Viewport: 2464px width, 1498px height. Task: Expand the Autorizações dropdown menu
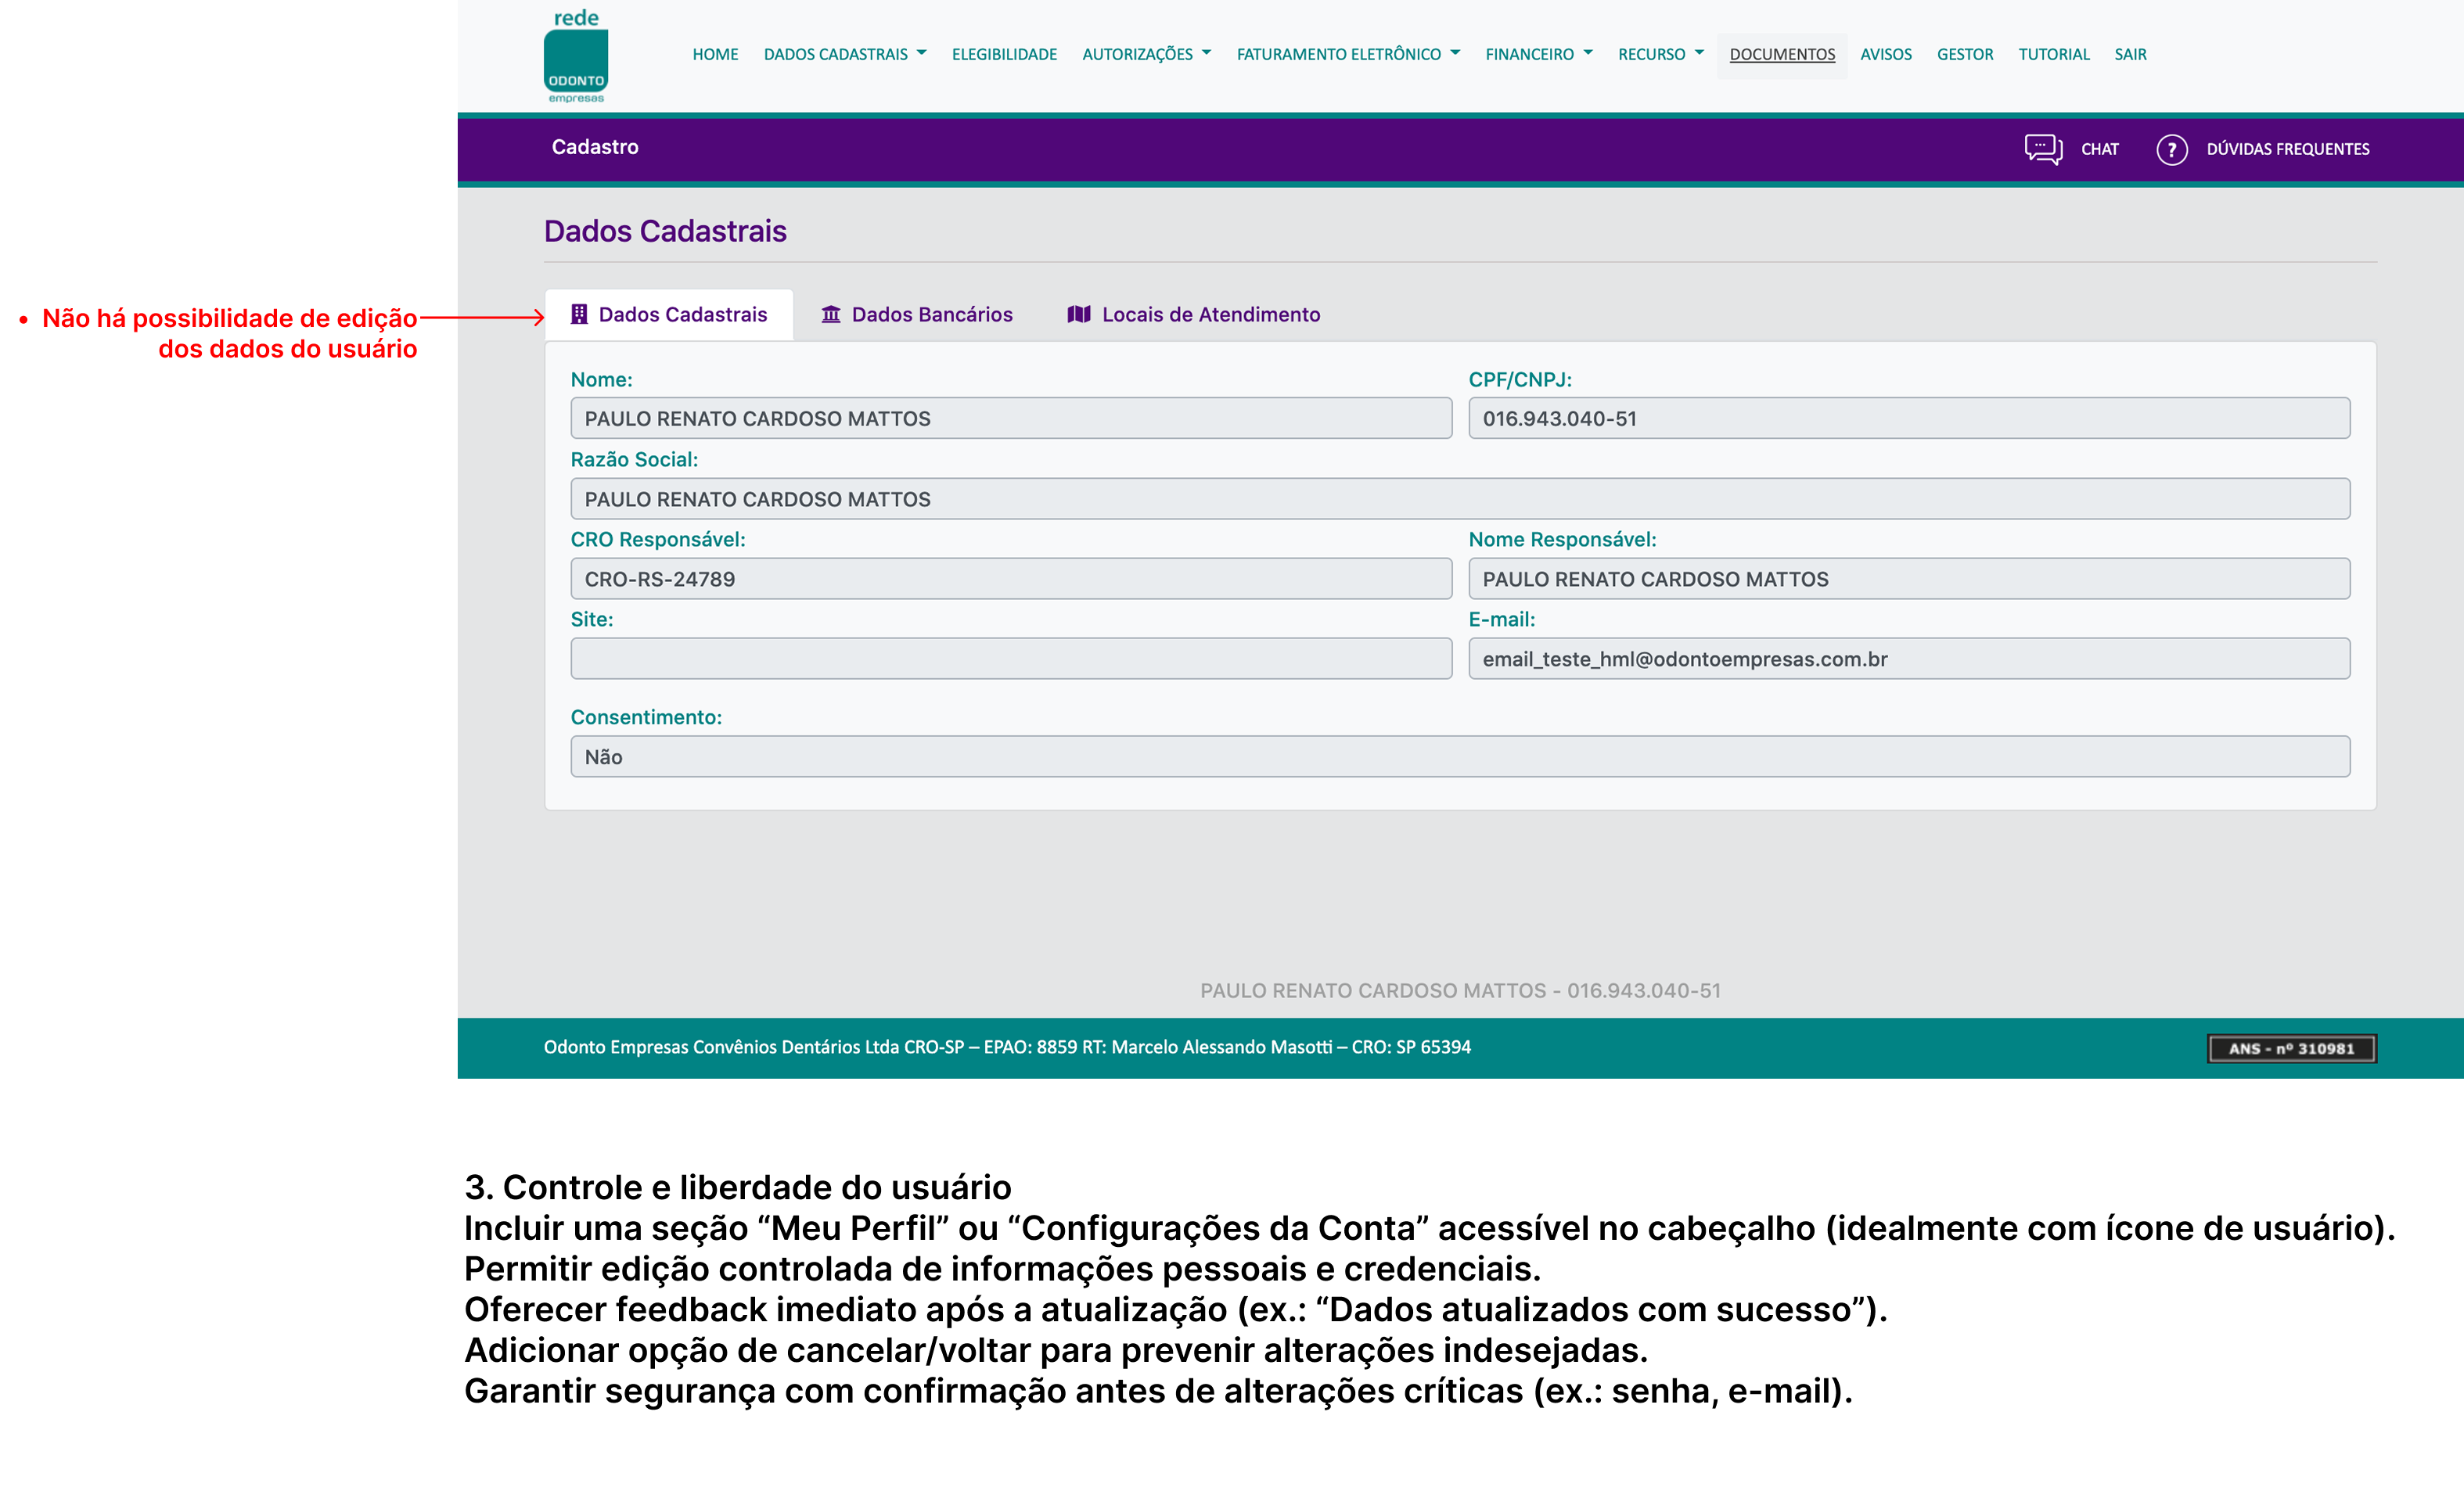coord(1146,54)
